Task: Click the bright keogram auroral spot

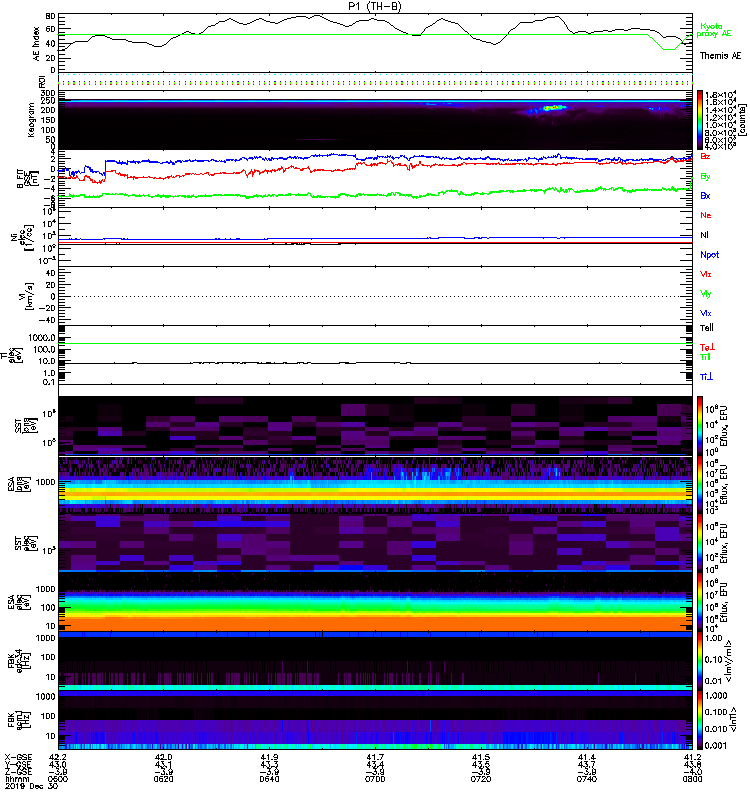Action: point(553,108)
